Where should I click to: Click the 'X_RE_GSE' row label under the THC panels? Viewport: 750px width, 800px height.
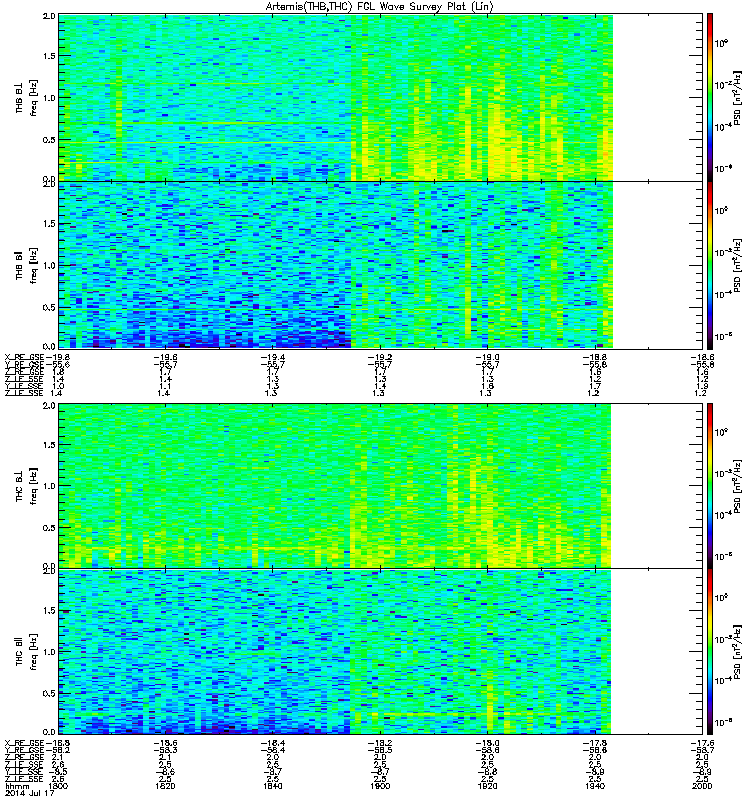tap(24, 743)
